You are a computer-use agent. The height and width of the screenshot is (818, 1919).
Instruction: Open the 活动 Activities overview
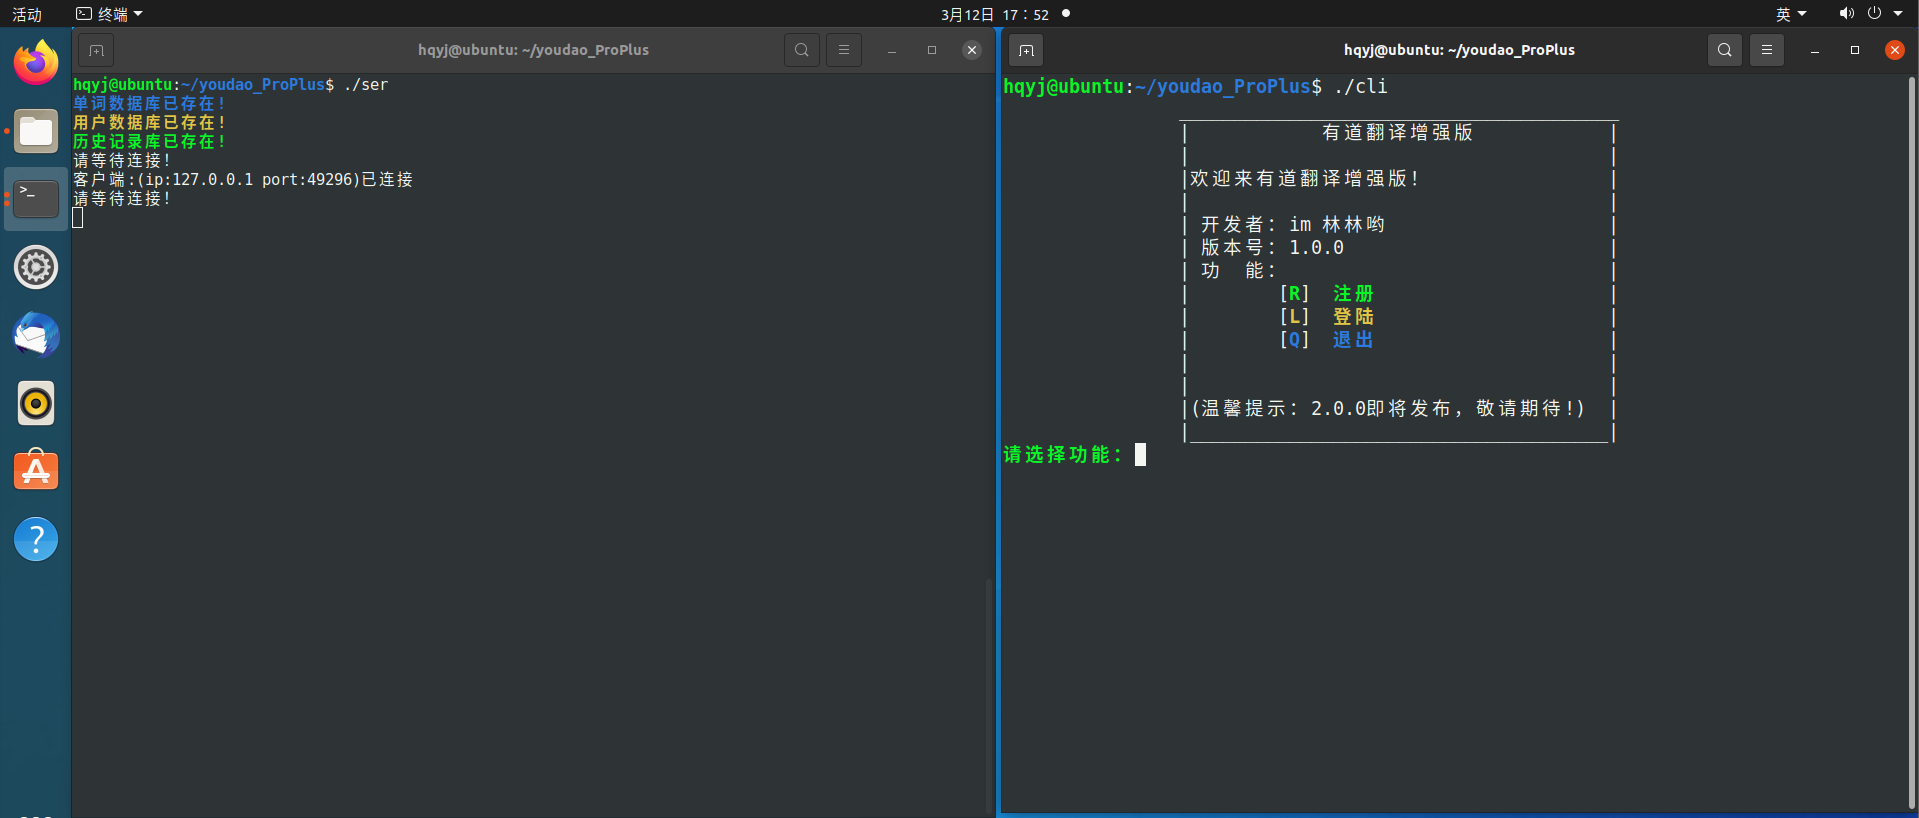pos(27,14)
